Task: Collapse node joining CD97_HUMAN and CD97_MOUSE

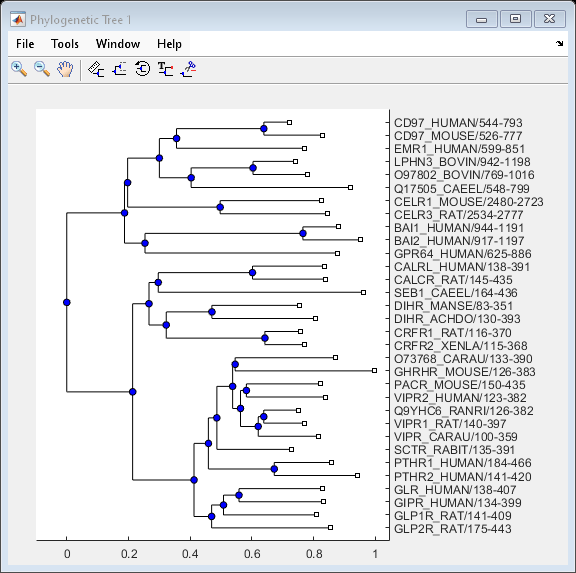Action: click(263, 129)
